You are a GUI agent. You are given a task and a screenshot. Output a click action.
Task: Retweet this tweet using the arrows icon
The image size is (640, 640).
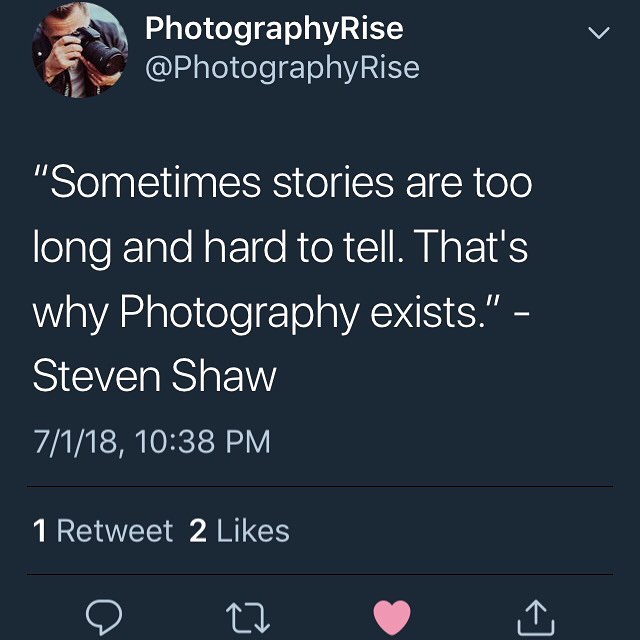[x=248, y=618]
